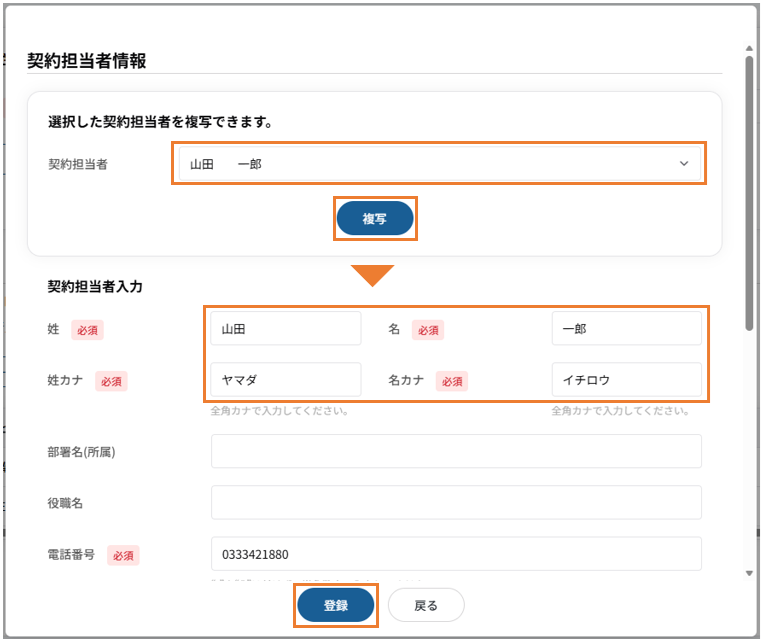
Task: Click the 電話番号 field with 0333421880
Action: [456, 554]
